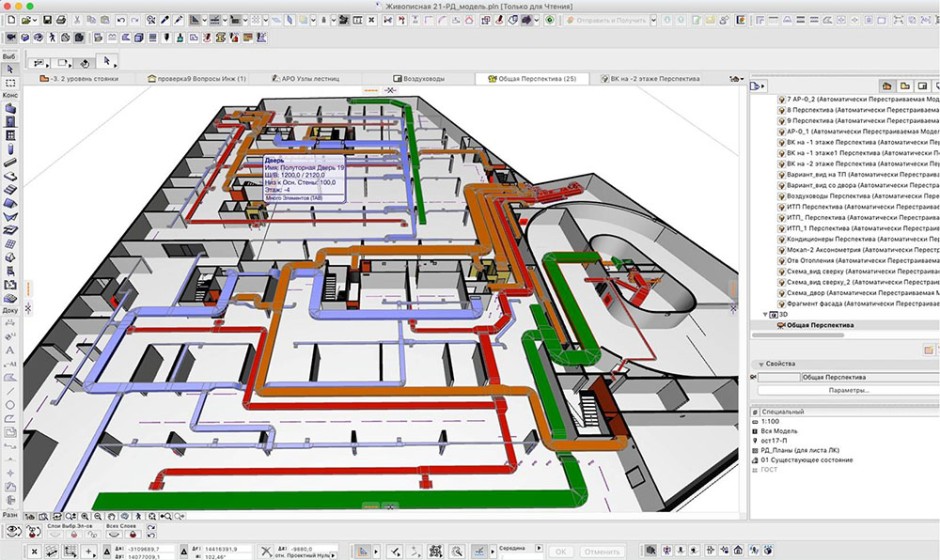Collapse the Свойства properties section

coord(757,363)
